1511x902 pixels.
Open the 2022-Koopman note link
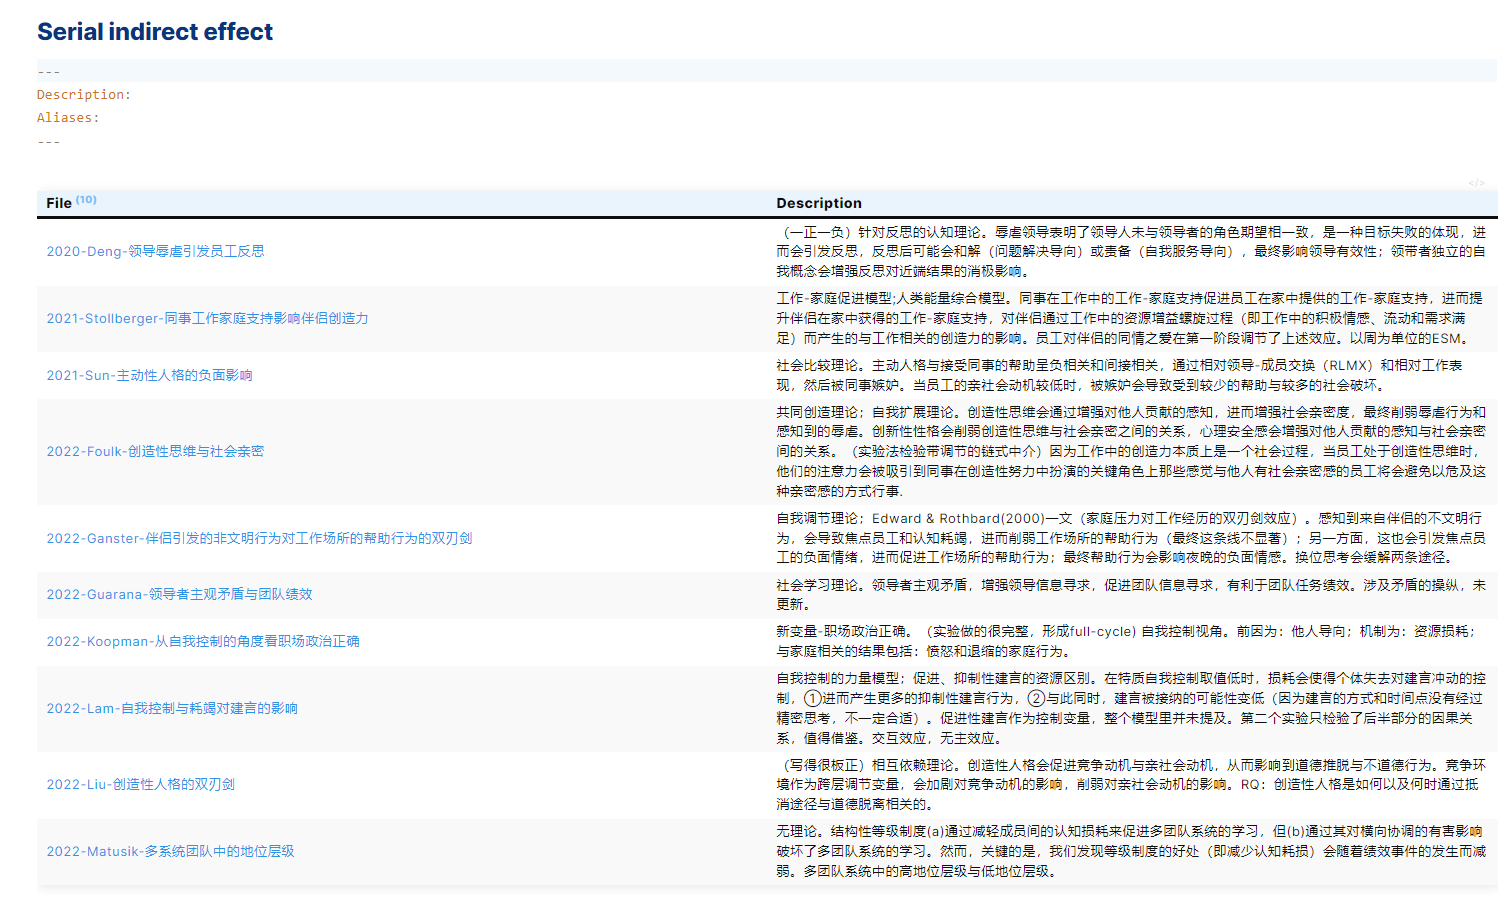[203, 641]
